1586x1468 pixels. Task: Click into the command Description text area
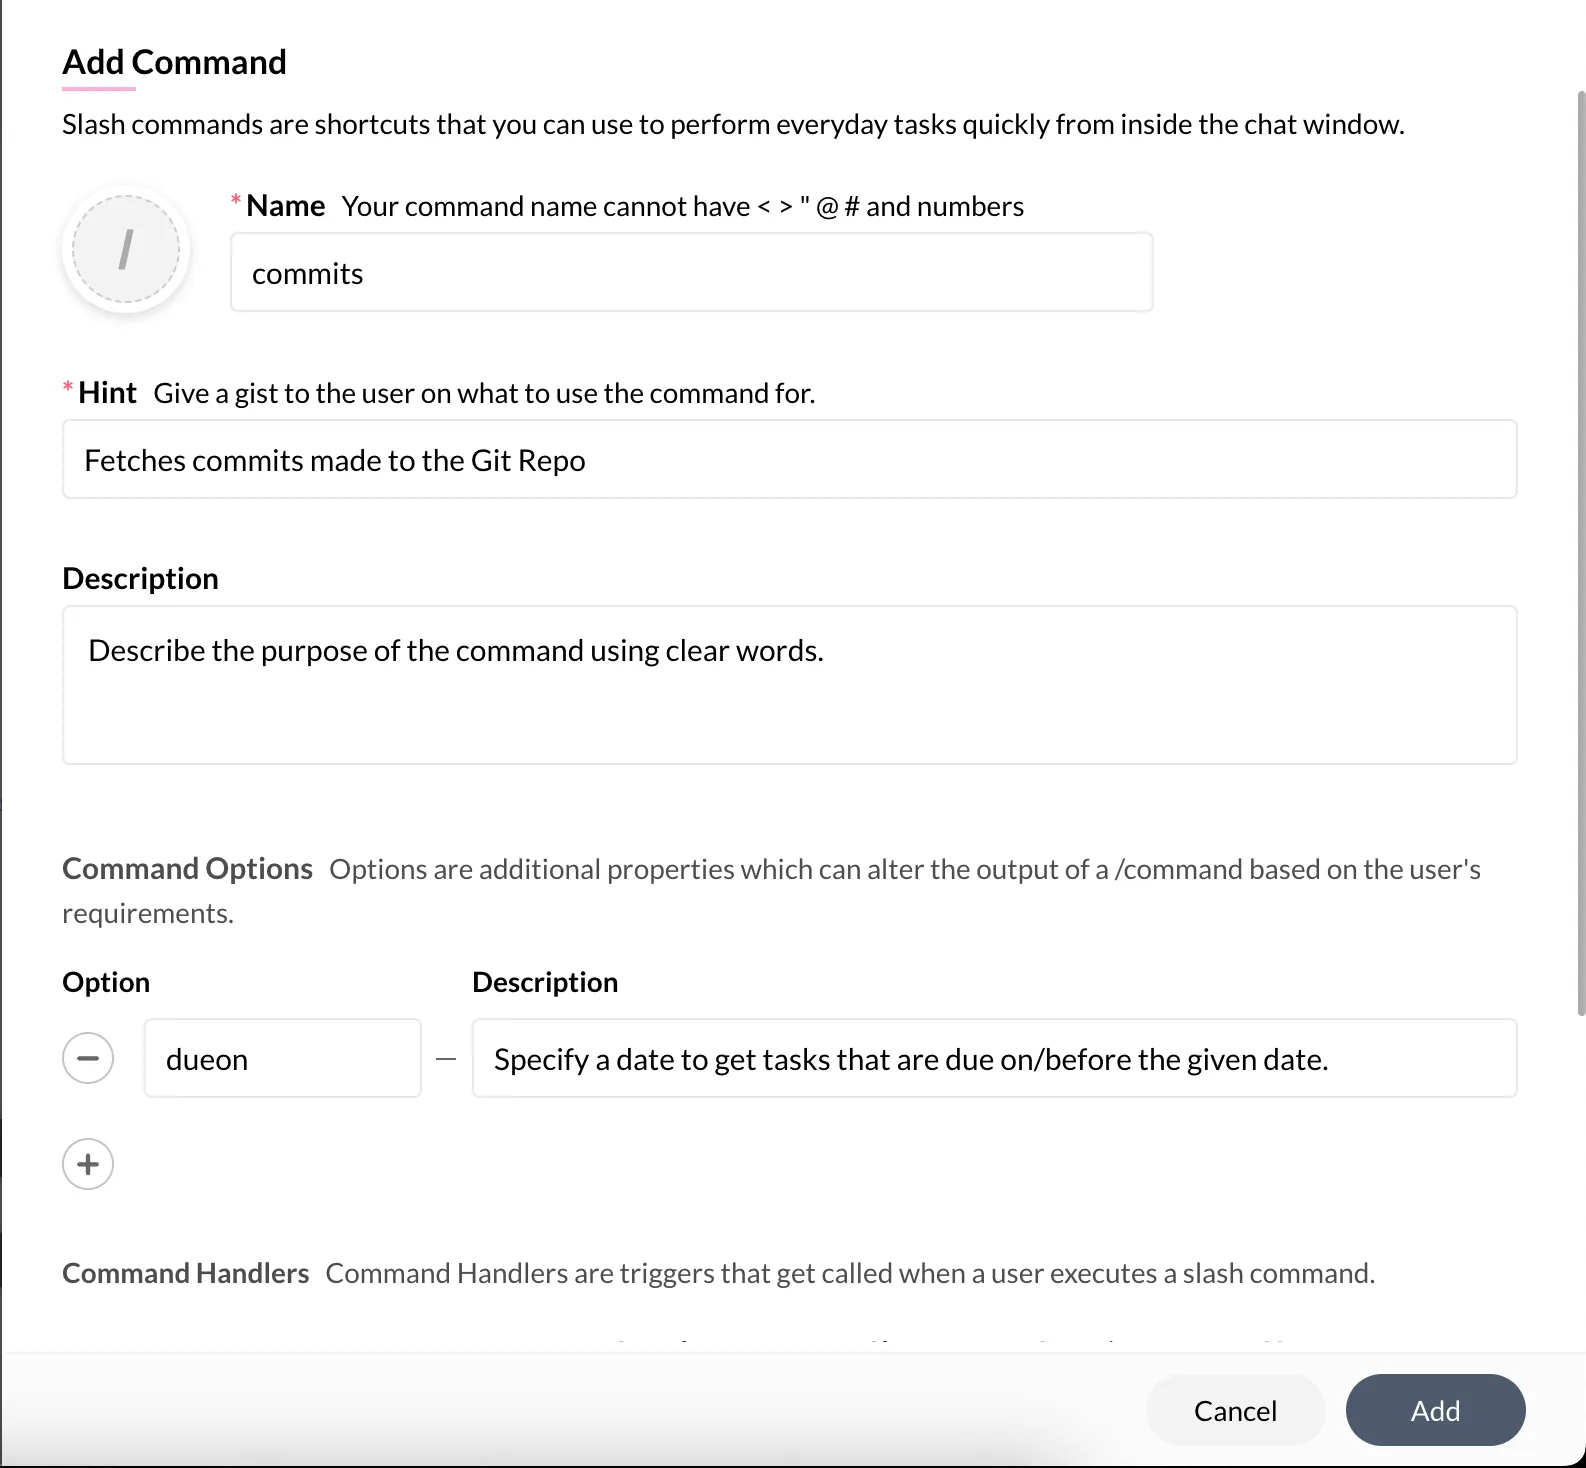pyautogui.click(x=789, y=685)
